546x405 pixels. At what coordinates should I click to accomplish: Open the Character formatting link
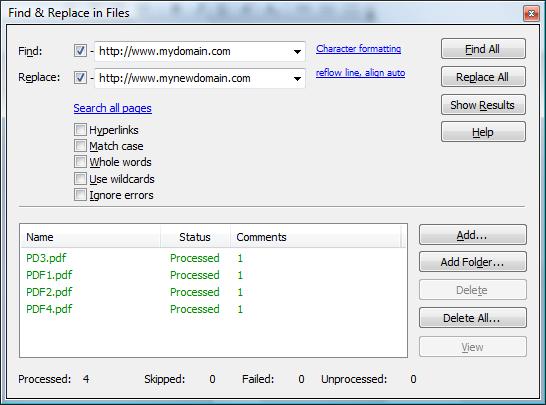[x=359, y=49]
